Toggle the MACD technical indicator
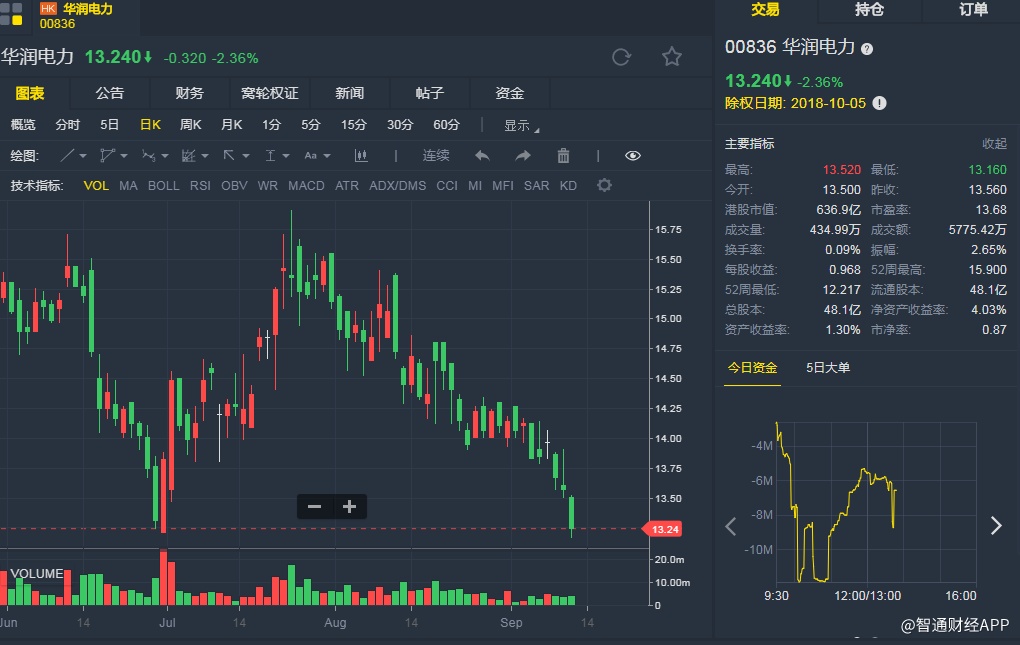Viewport: 1020px width, 645px height. 306,186
